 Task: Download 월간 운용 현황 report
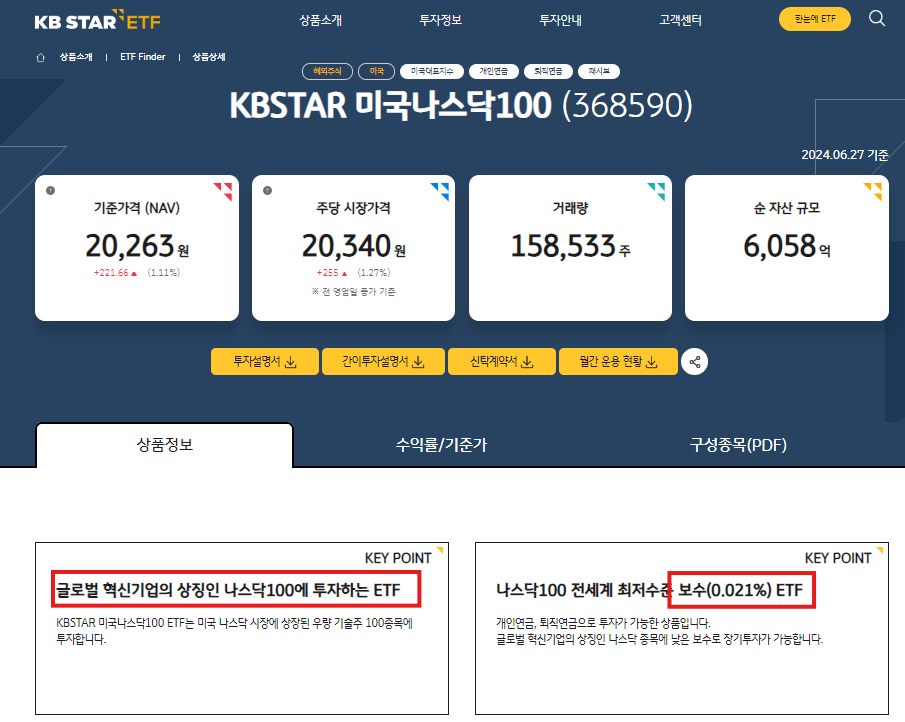[618, 362]
